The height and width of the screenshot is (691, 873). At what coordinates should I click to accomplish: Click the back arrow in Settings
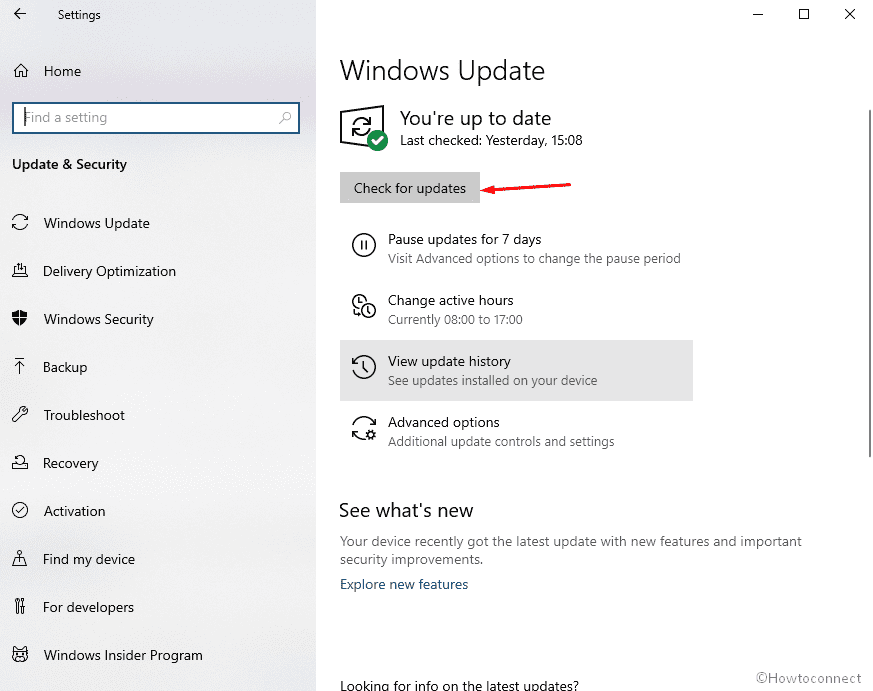point(20,14)
